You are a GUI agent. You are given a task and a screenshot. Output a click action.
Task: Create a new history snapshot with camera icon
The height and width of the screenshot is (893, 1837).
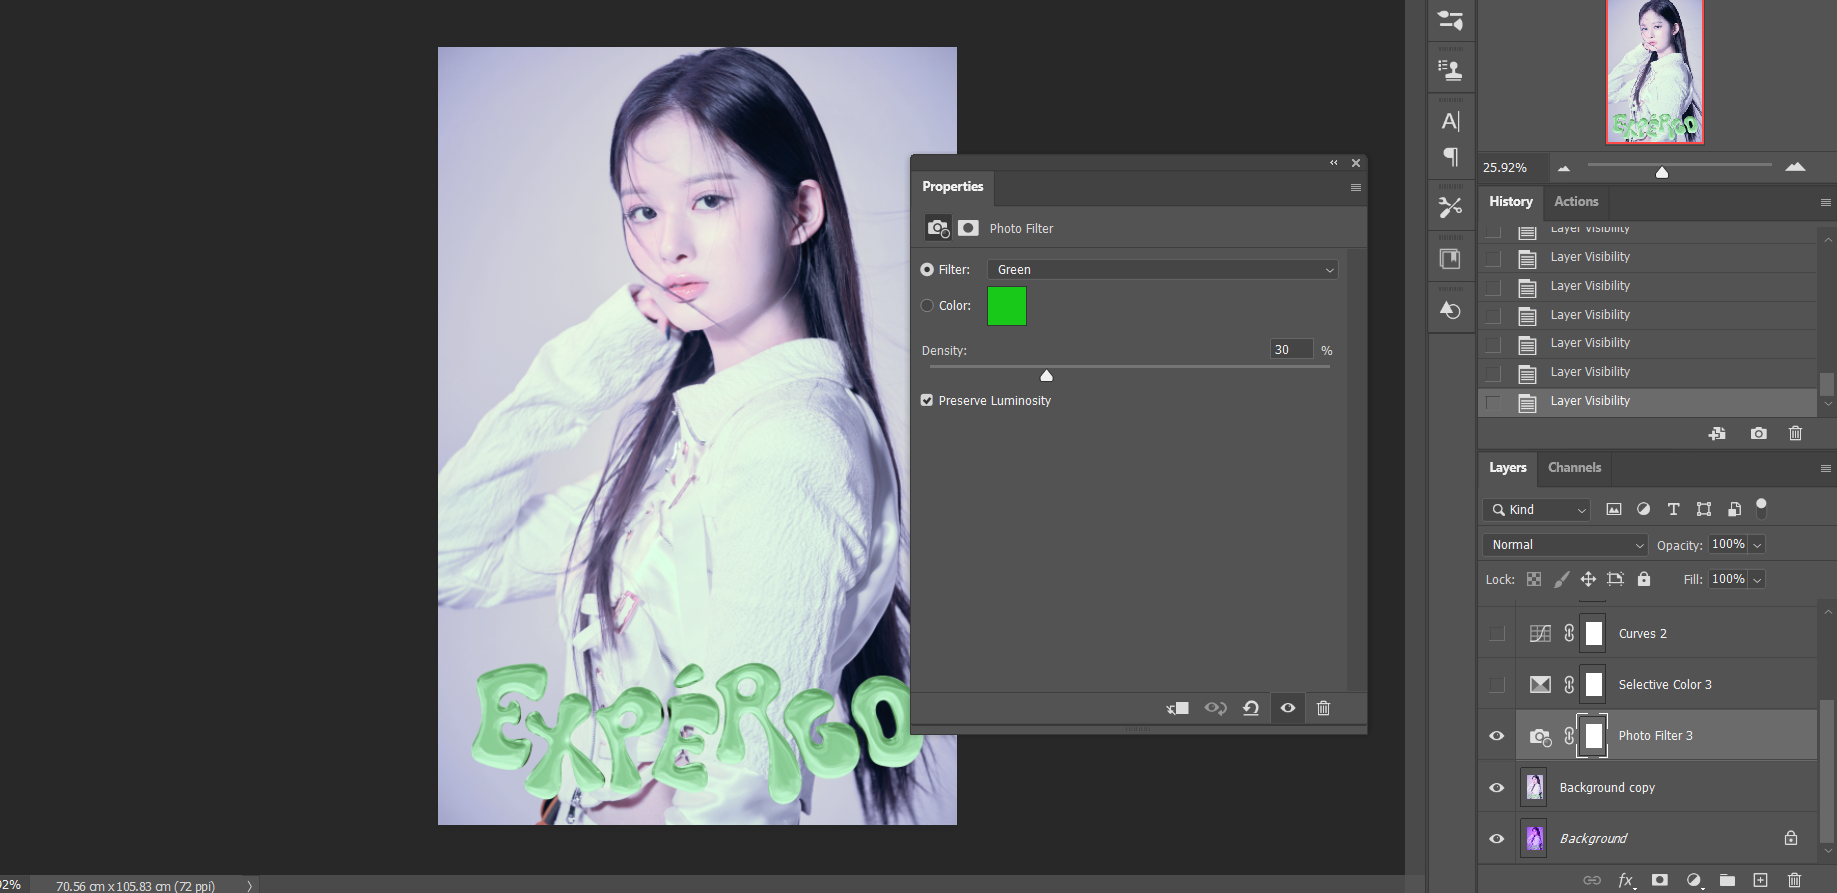(x=1758, y=433)
